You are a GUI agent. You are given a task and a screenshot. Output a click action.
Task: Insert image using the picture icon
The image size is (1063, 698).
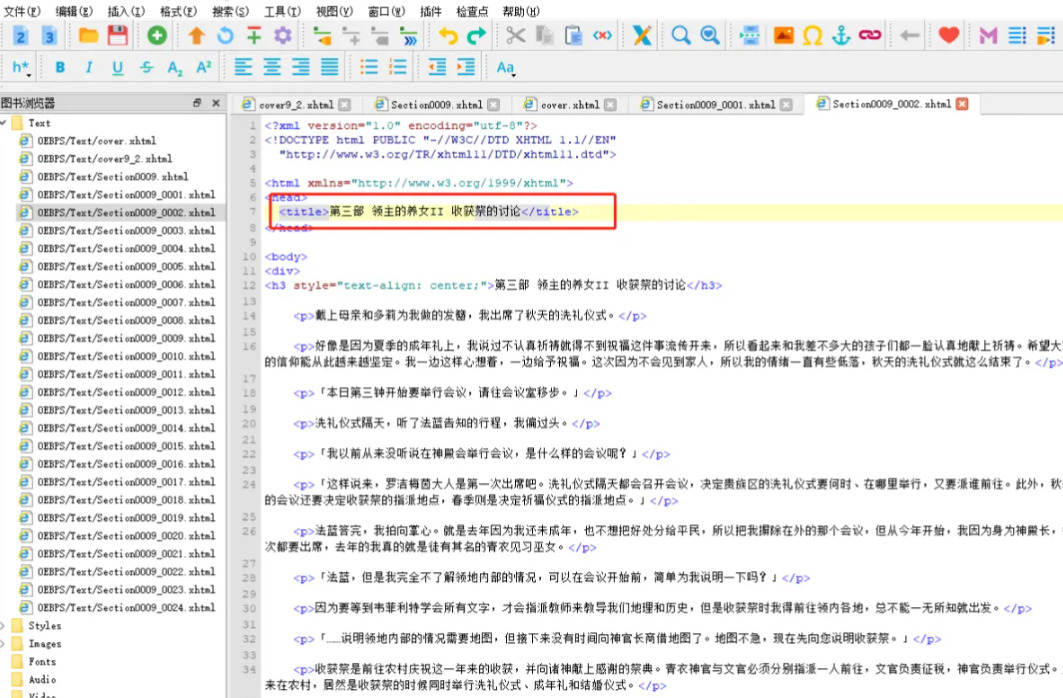click(783, 36)
